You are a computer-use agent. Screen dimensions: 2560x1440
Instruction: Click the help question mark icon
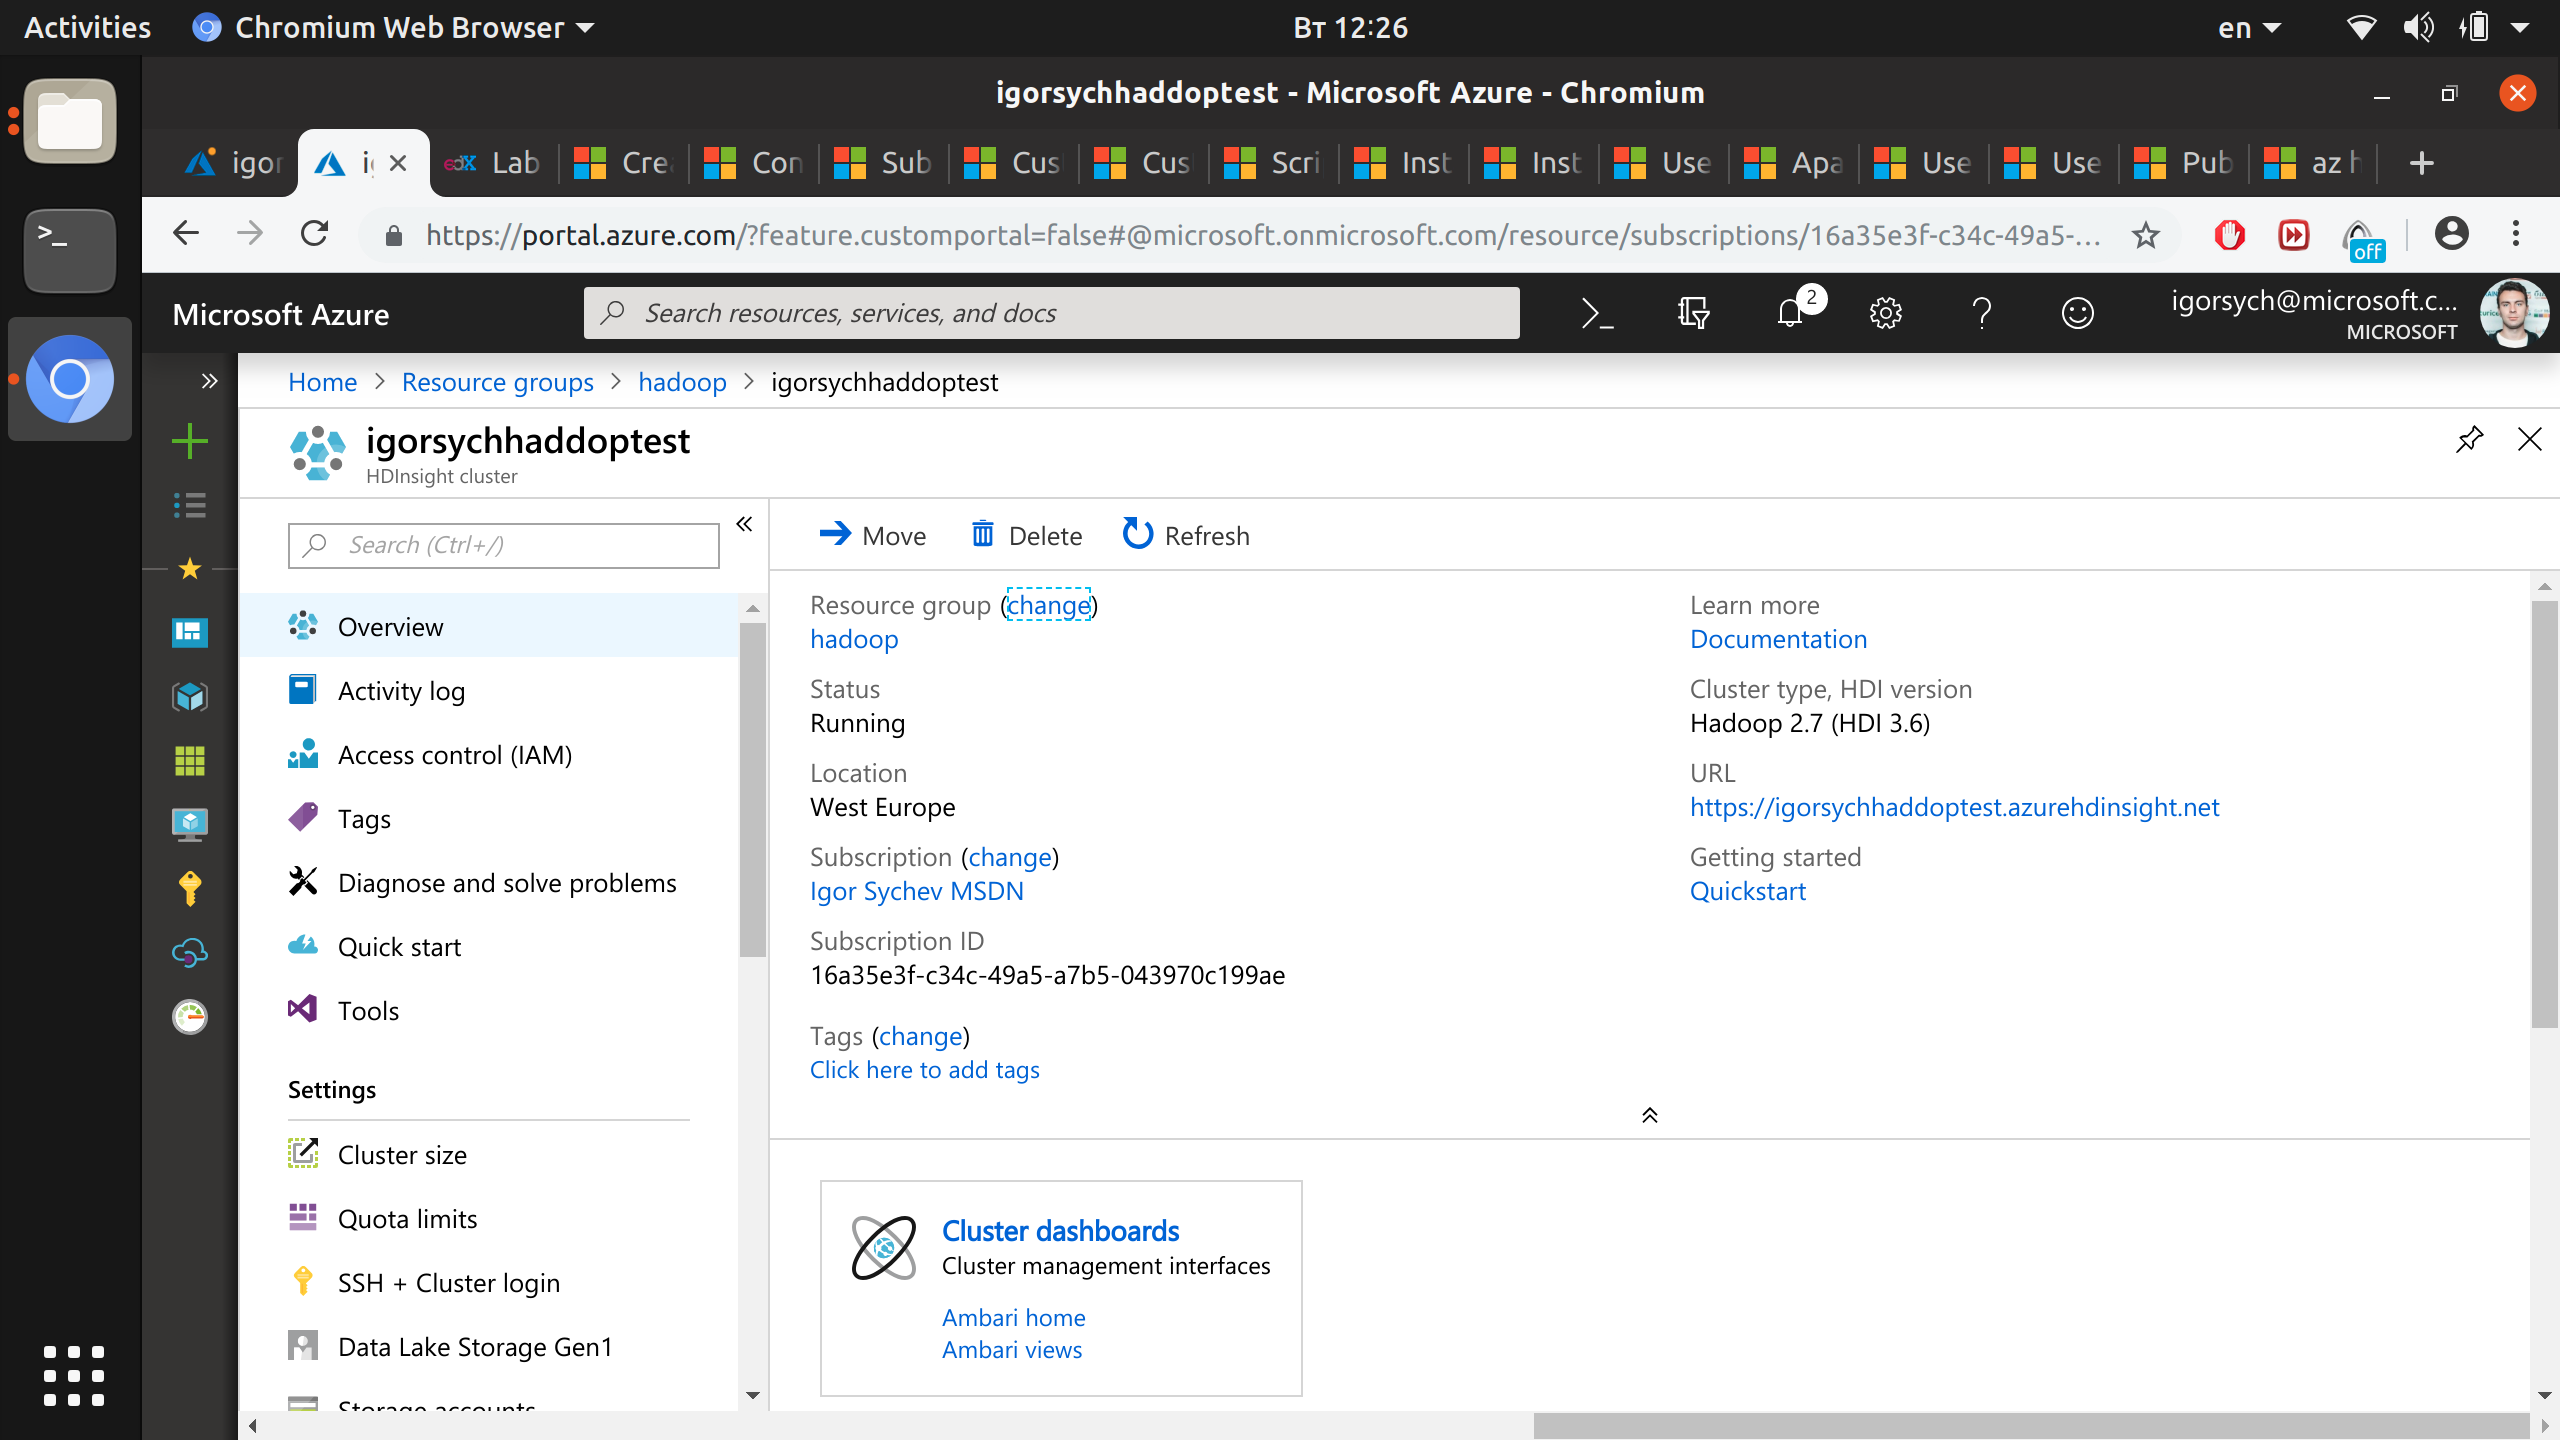tap(1982, 313)
